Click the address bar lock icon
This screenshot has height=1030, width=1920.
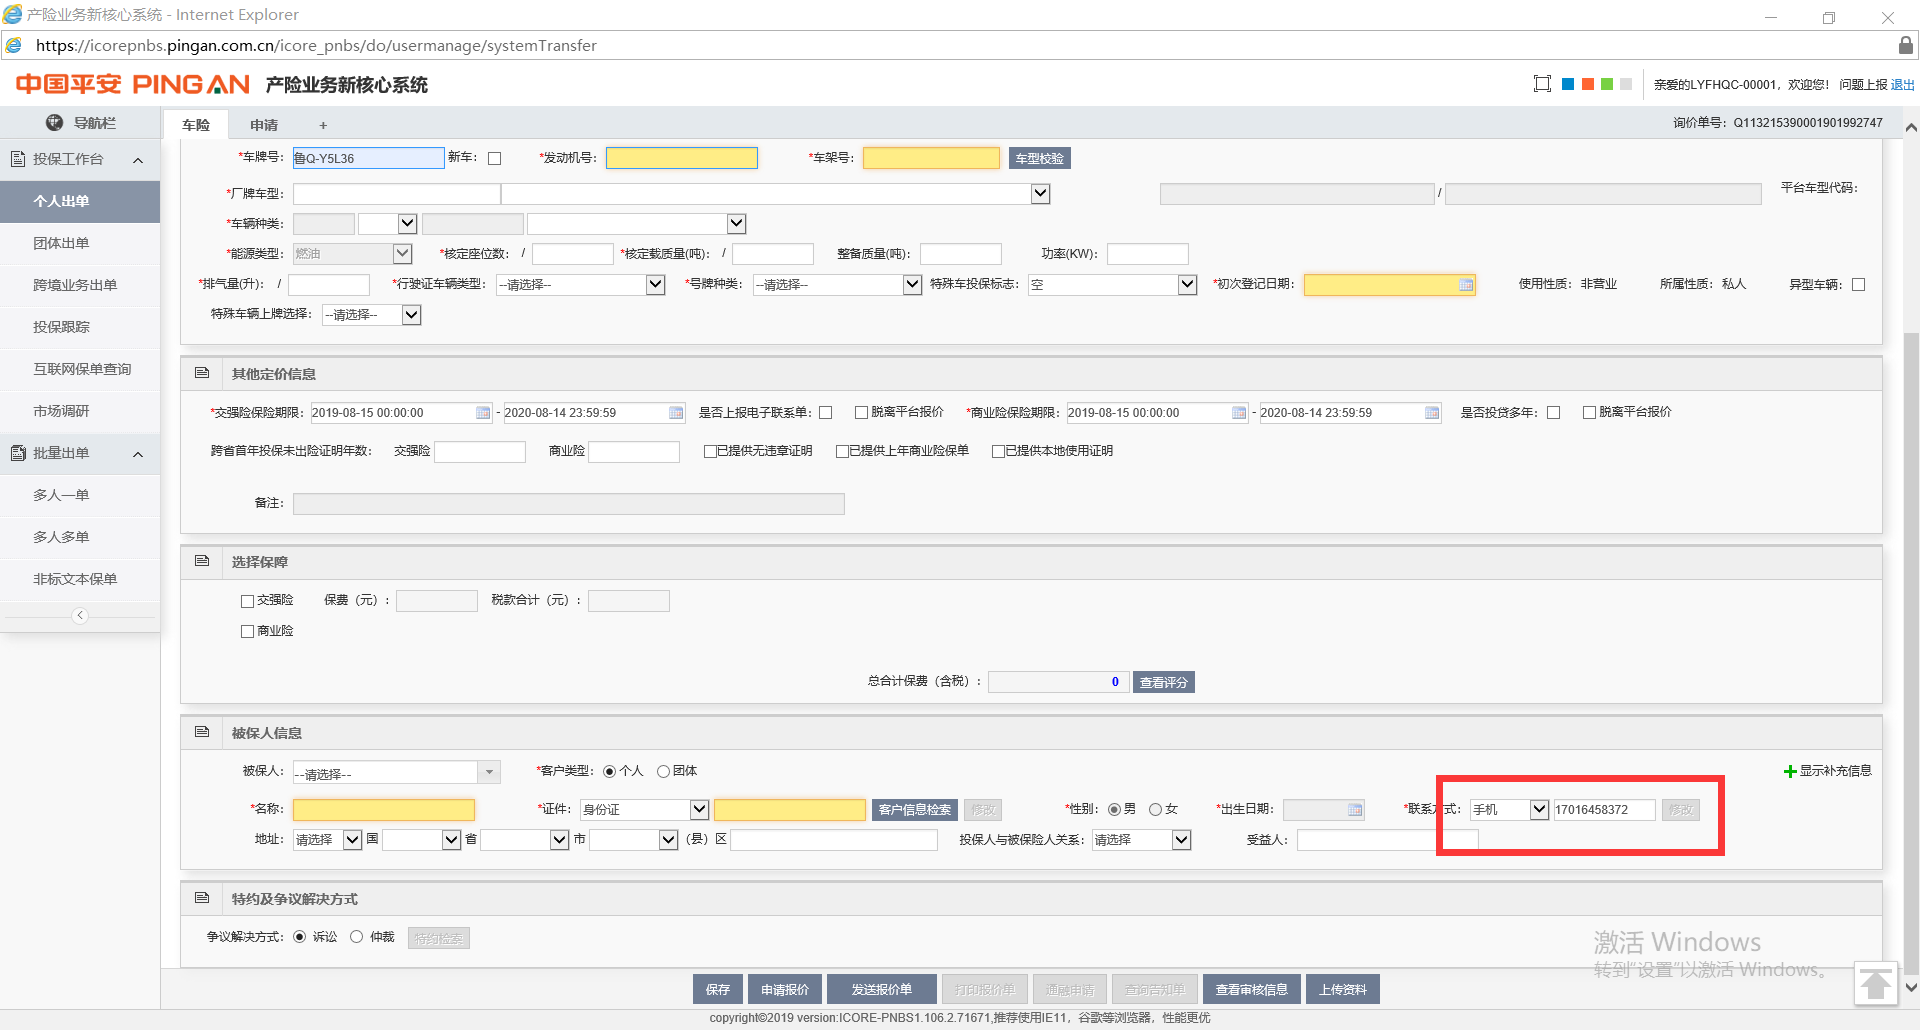click(x=1906, y=45)
